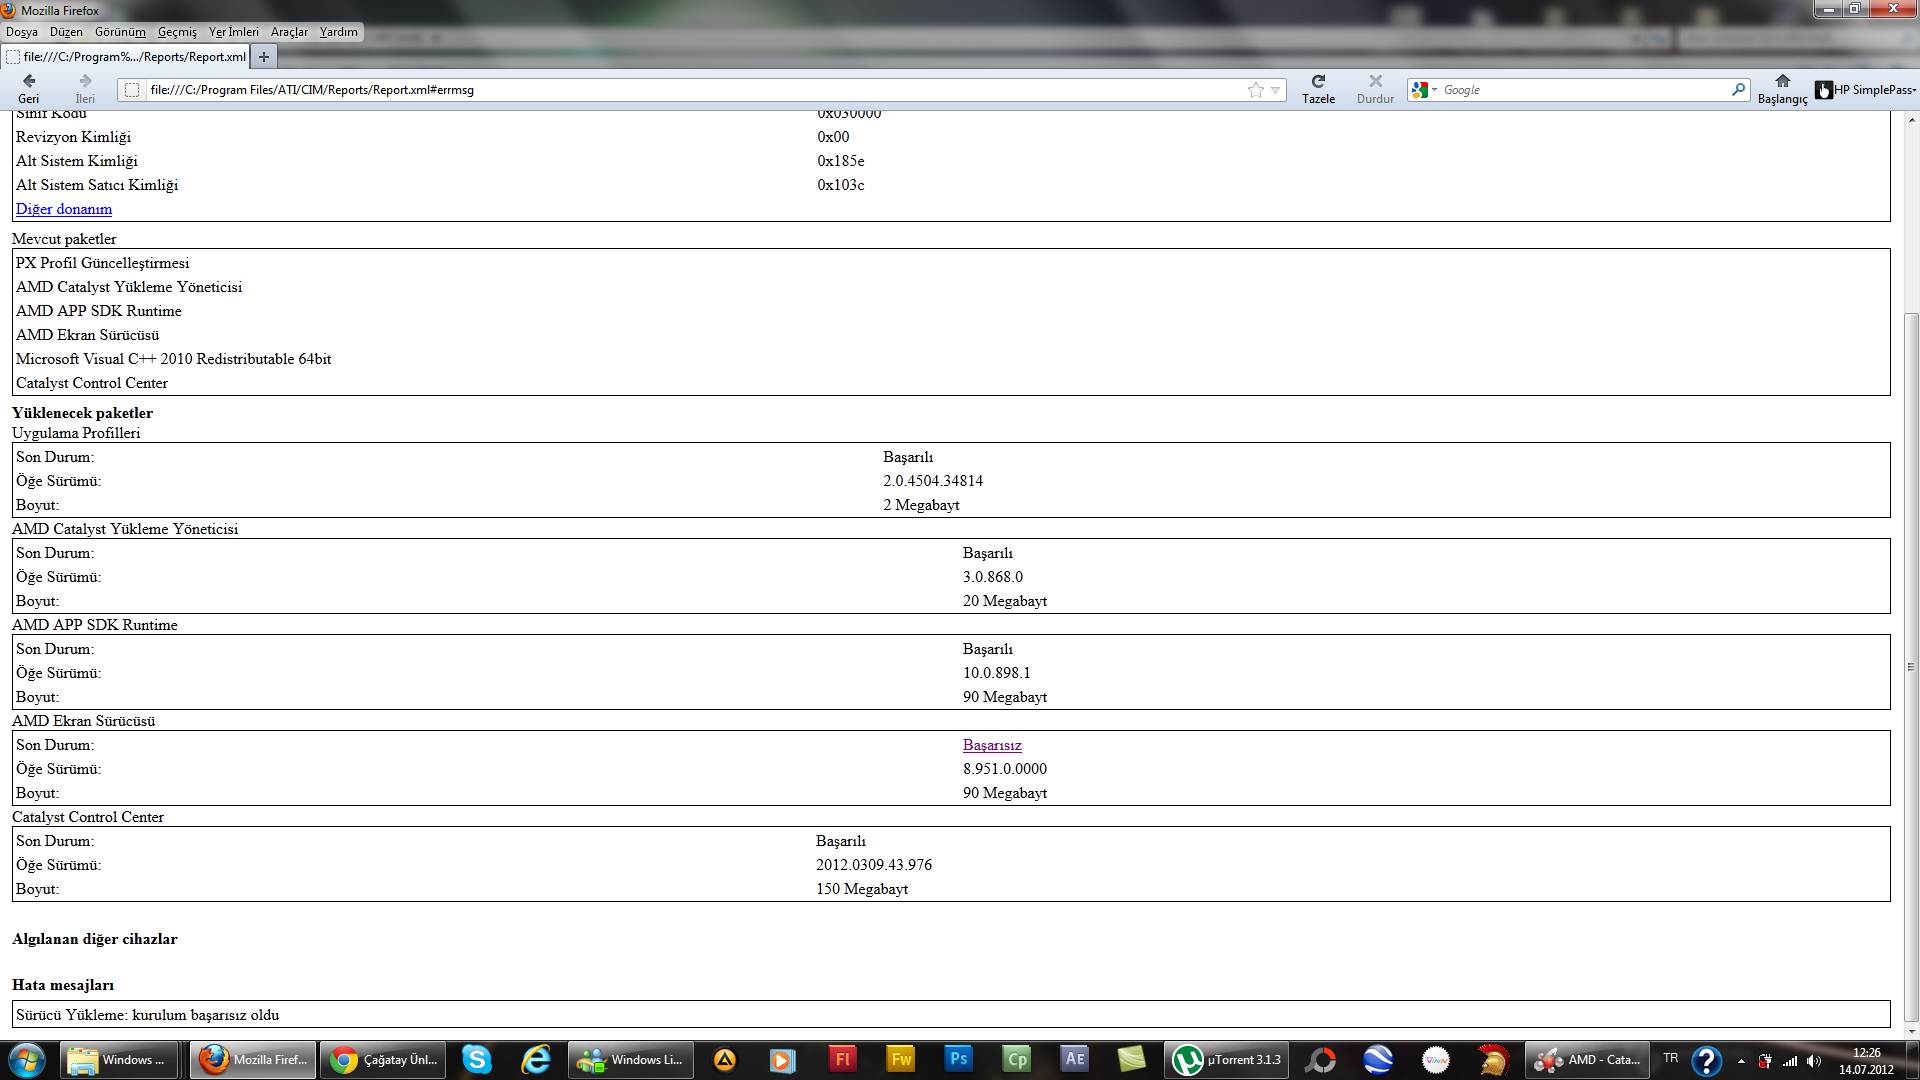Switch to Chrome Çağatay Ünl... window
Image resolution: width=1920 pixels, height=1080 pixels.
pos(385,1060)
